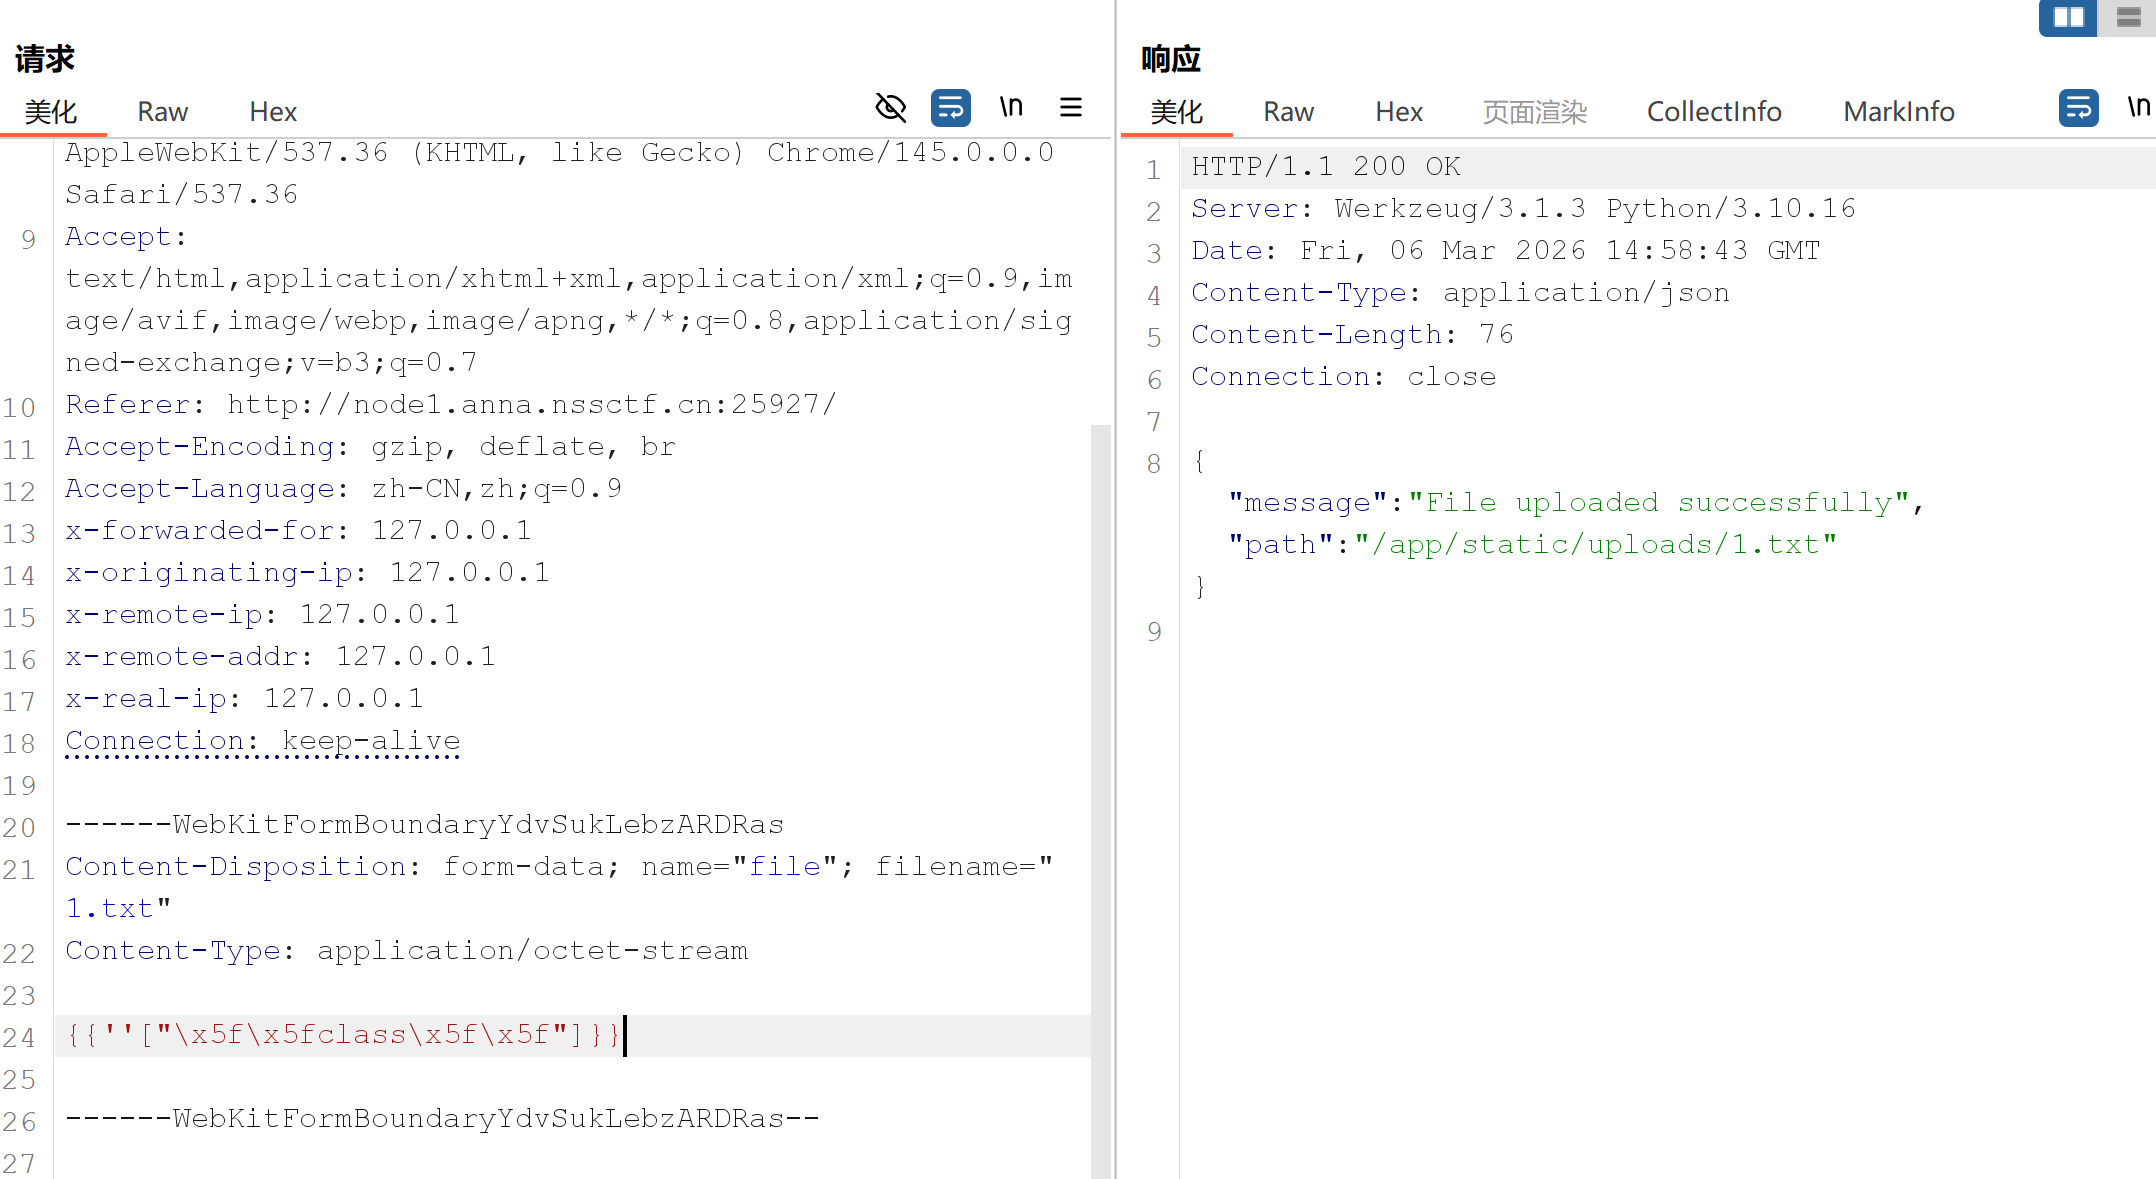The width and height of the screenshot is (2156, 1179).
Task: Select the request 美化 tab
Action: tap(50, 111)
